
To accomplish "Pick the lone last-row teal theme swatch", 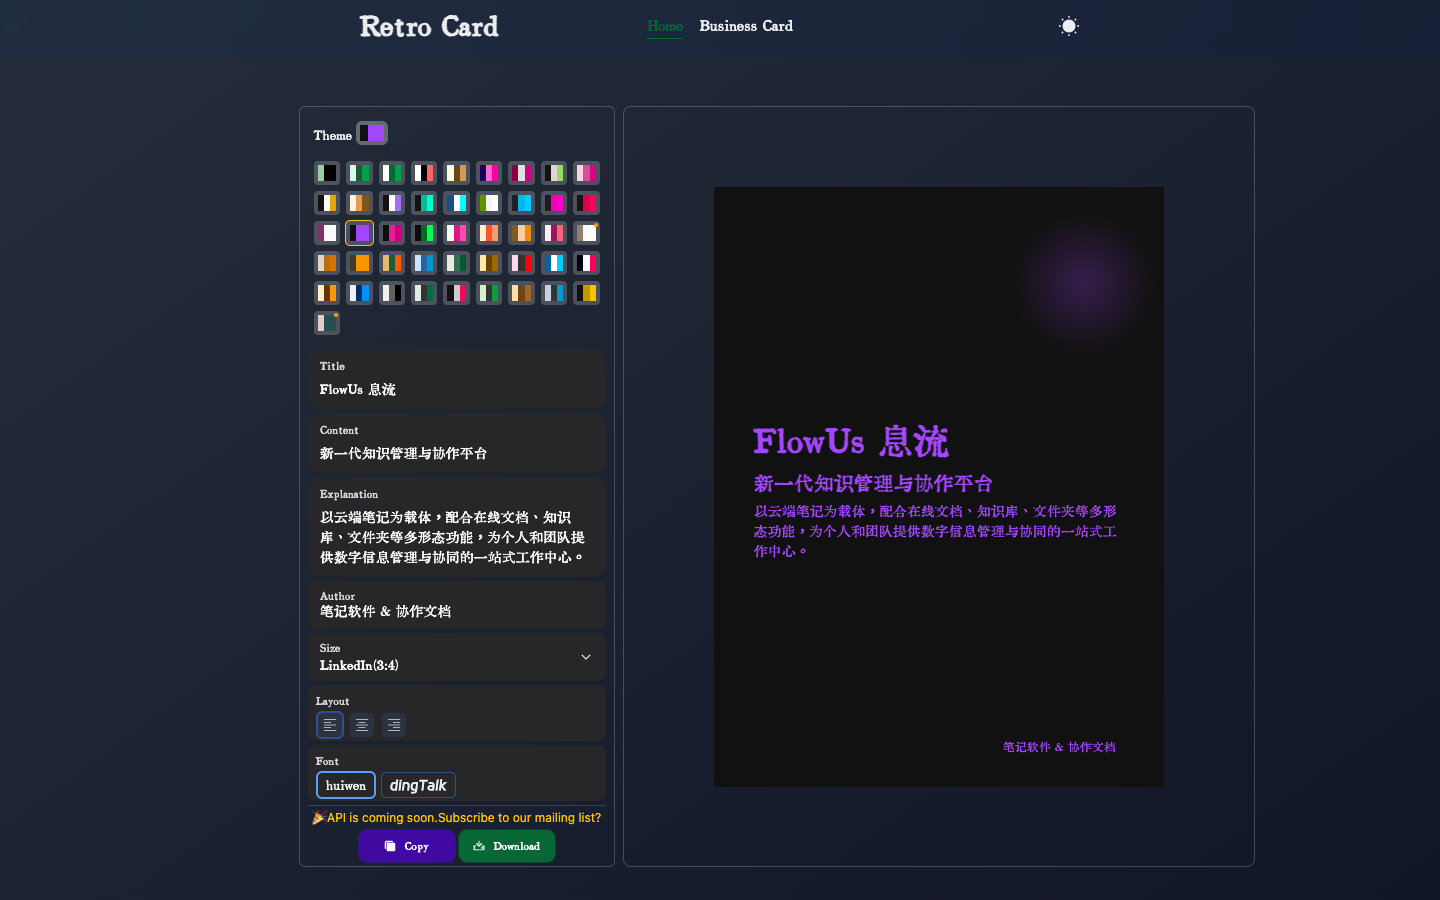I will coord(327,323).
